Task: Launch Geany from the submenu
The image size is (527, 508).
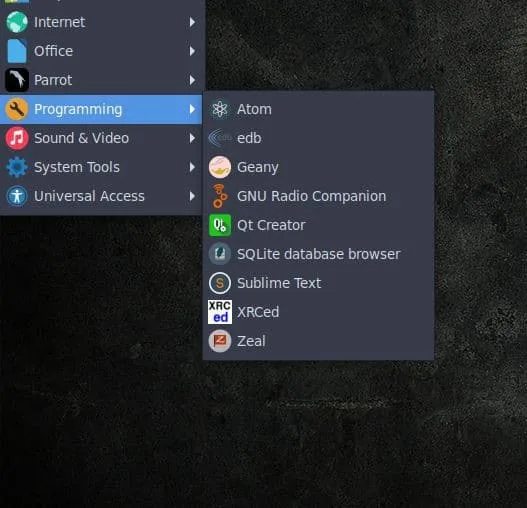Action: point(319,167)
